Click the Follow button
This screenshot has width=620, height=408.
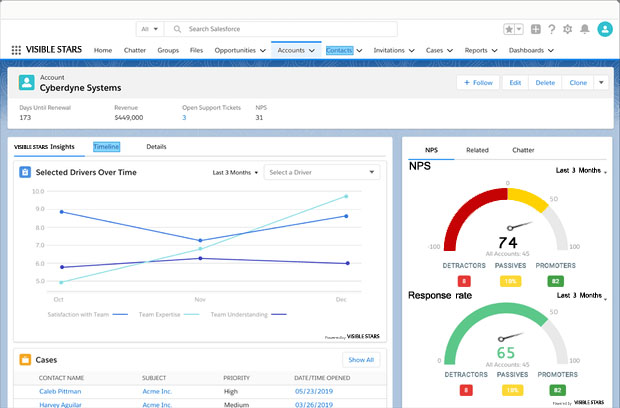(479, 82)
